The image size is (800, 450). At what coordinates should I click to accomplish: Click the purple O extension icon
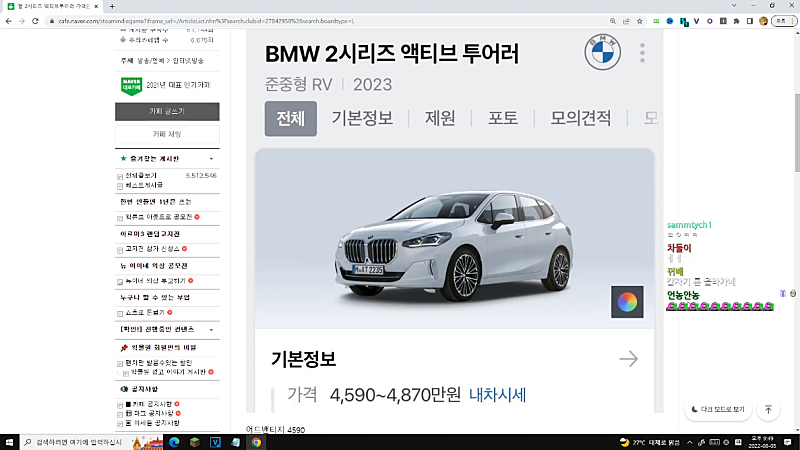point(710,21)
